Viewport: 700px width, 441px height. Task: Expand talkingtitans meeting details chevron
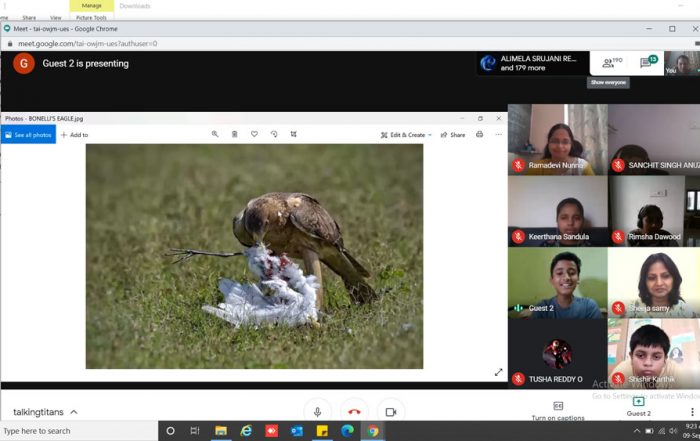coord(74,412)
